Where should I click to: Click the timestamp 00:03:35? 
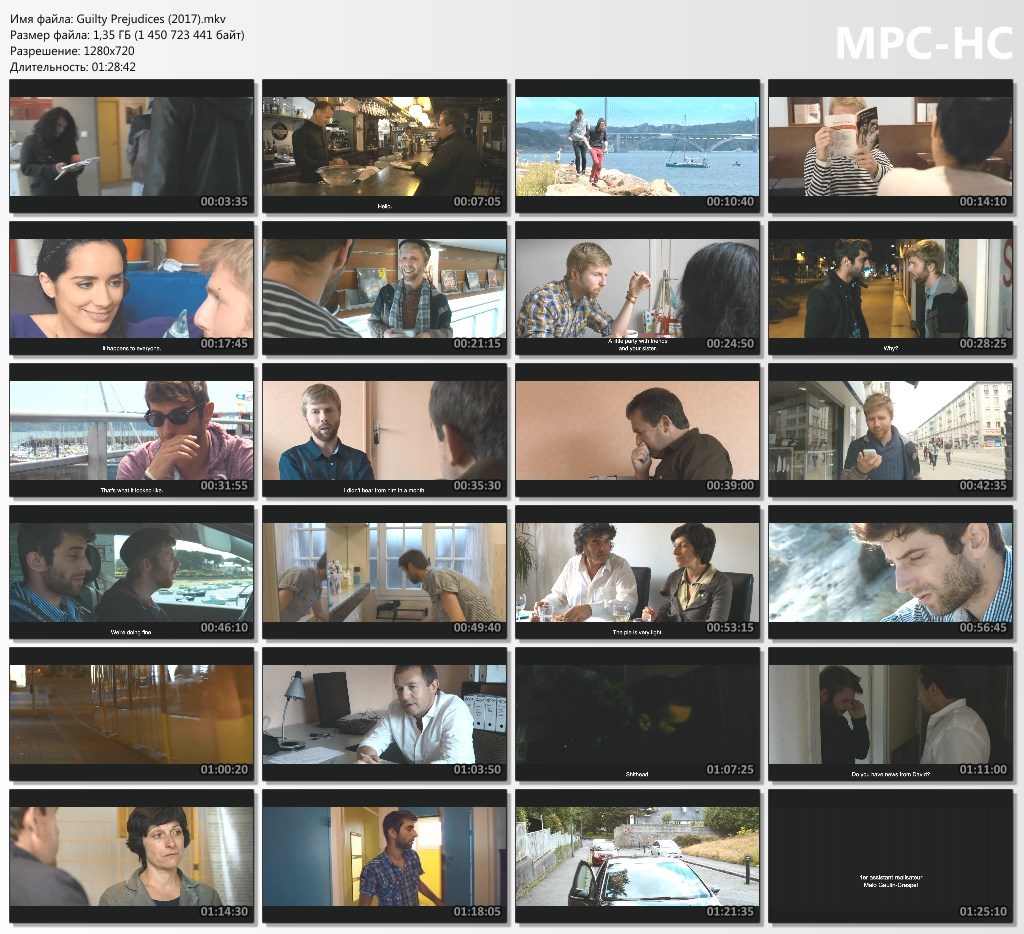[224, 202]
